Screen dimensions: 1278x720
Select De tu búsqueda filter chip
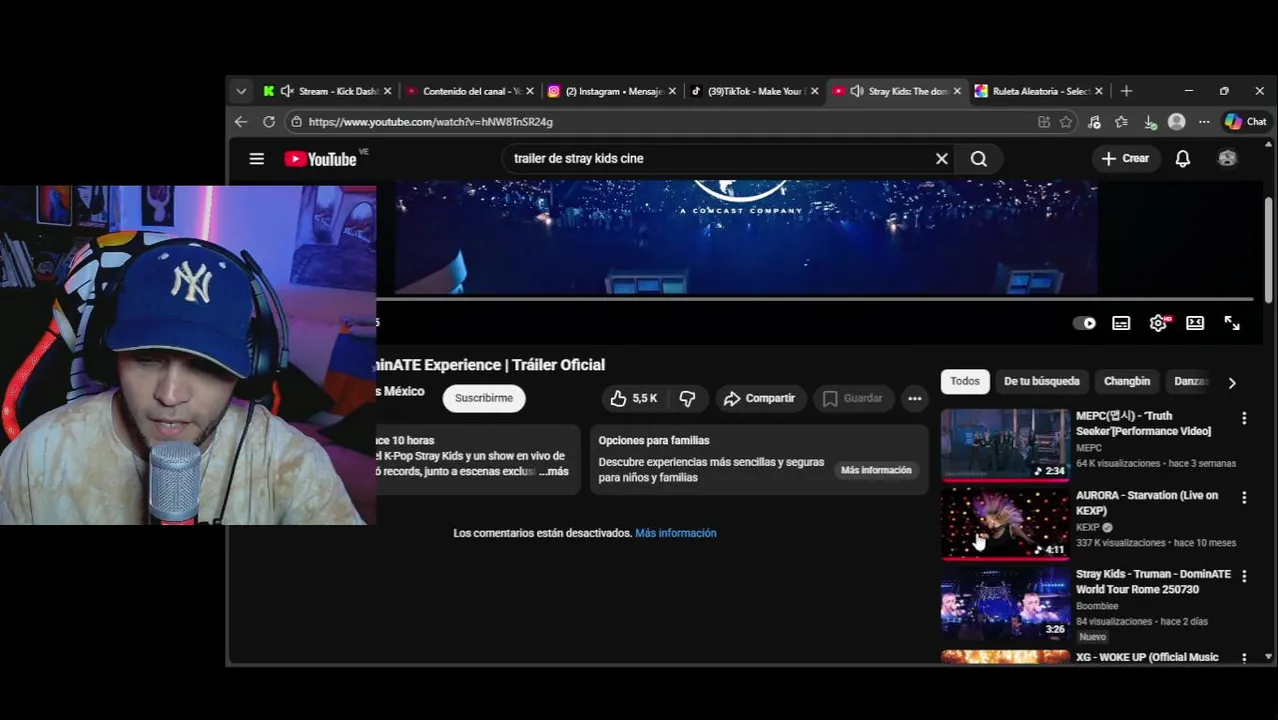click(x=1041, y=381)
